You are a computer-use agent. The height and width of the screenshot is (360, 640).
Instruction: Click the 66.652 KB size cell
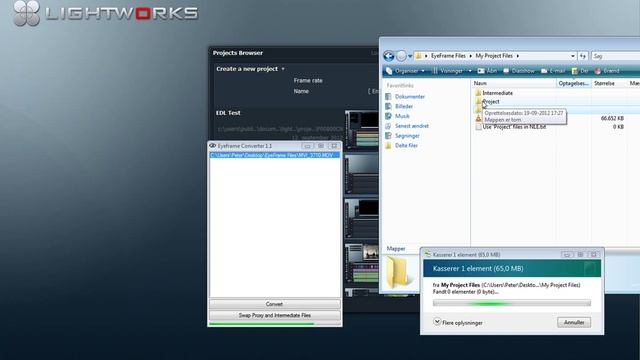pos(612,118)
